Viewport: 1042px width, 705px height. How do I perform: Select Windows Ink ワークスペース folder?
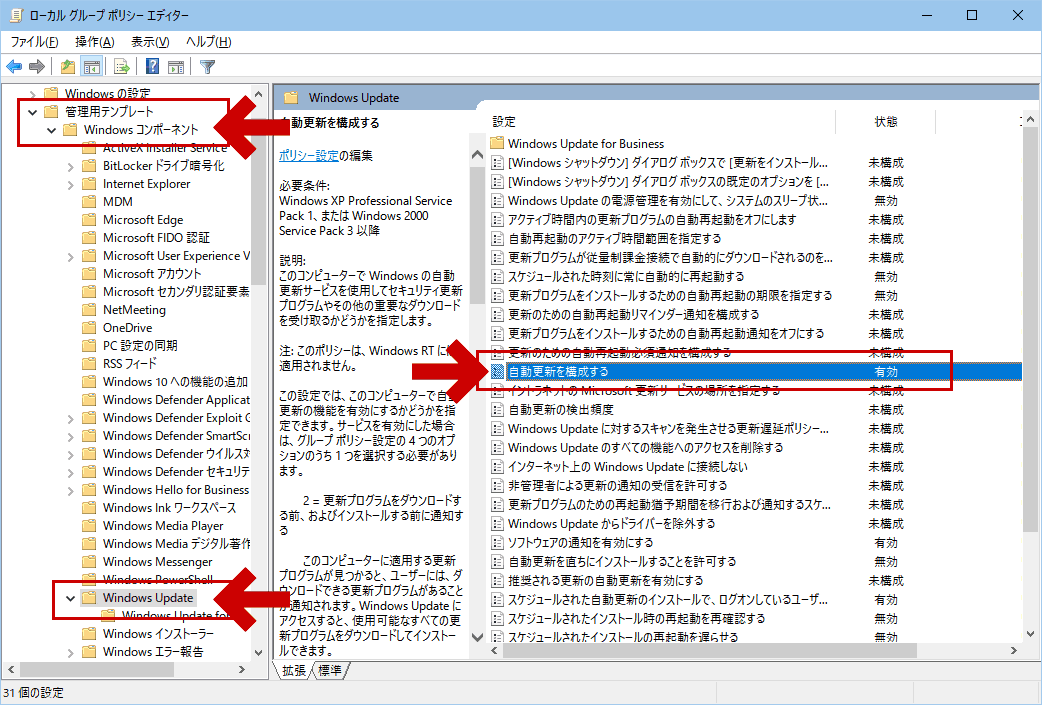[x=169, y=508]
